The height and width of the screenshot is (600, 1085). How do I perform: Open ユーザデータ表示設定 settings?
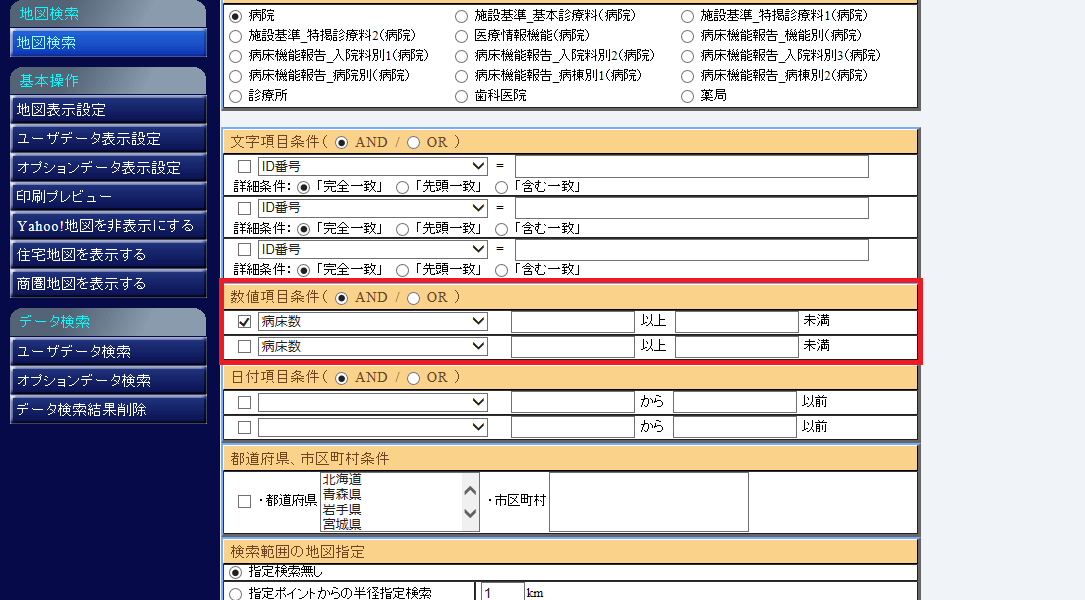click(x=108, y=138)
